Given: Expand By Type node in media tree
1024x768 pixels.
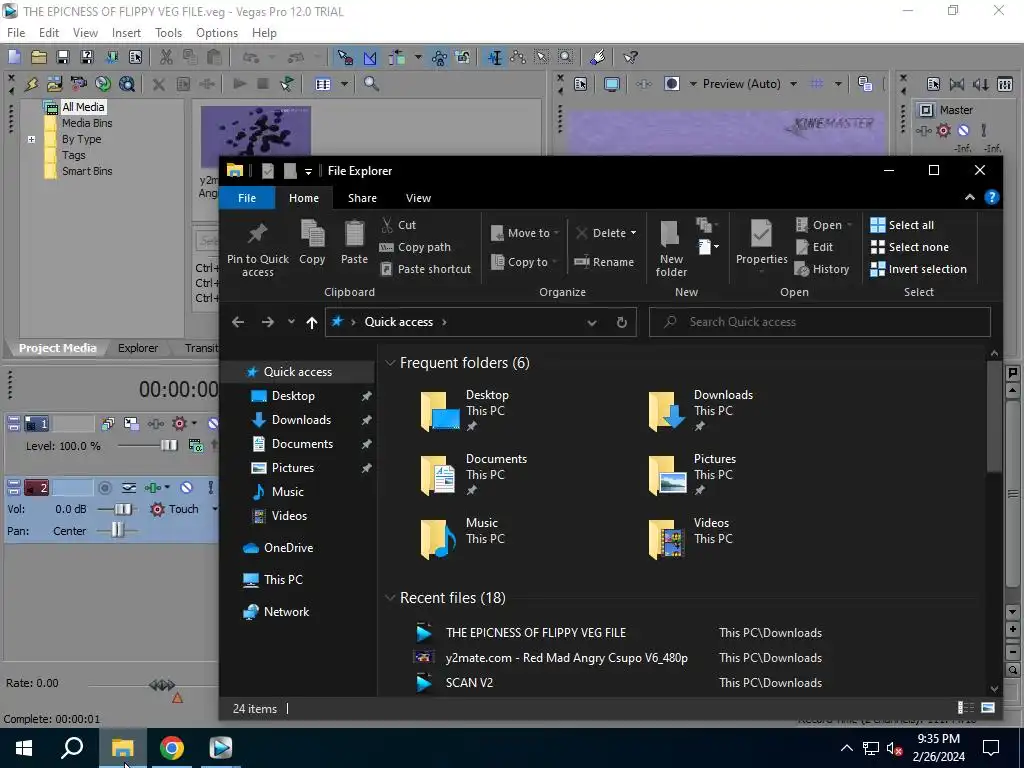Looking at the screenshot, I should [31, 139].
